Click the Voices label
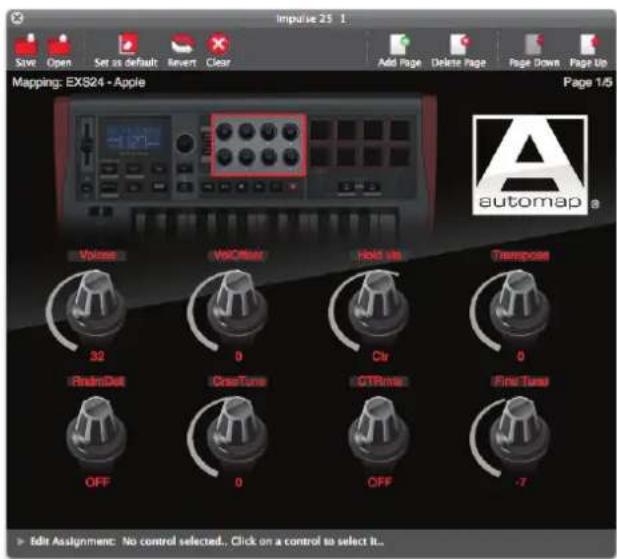 [x=98, y=255]
